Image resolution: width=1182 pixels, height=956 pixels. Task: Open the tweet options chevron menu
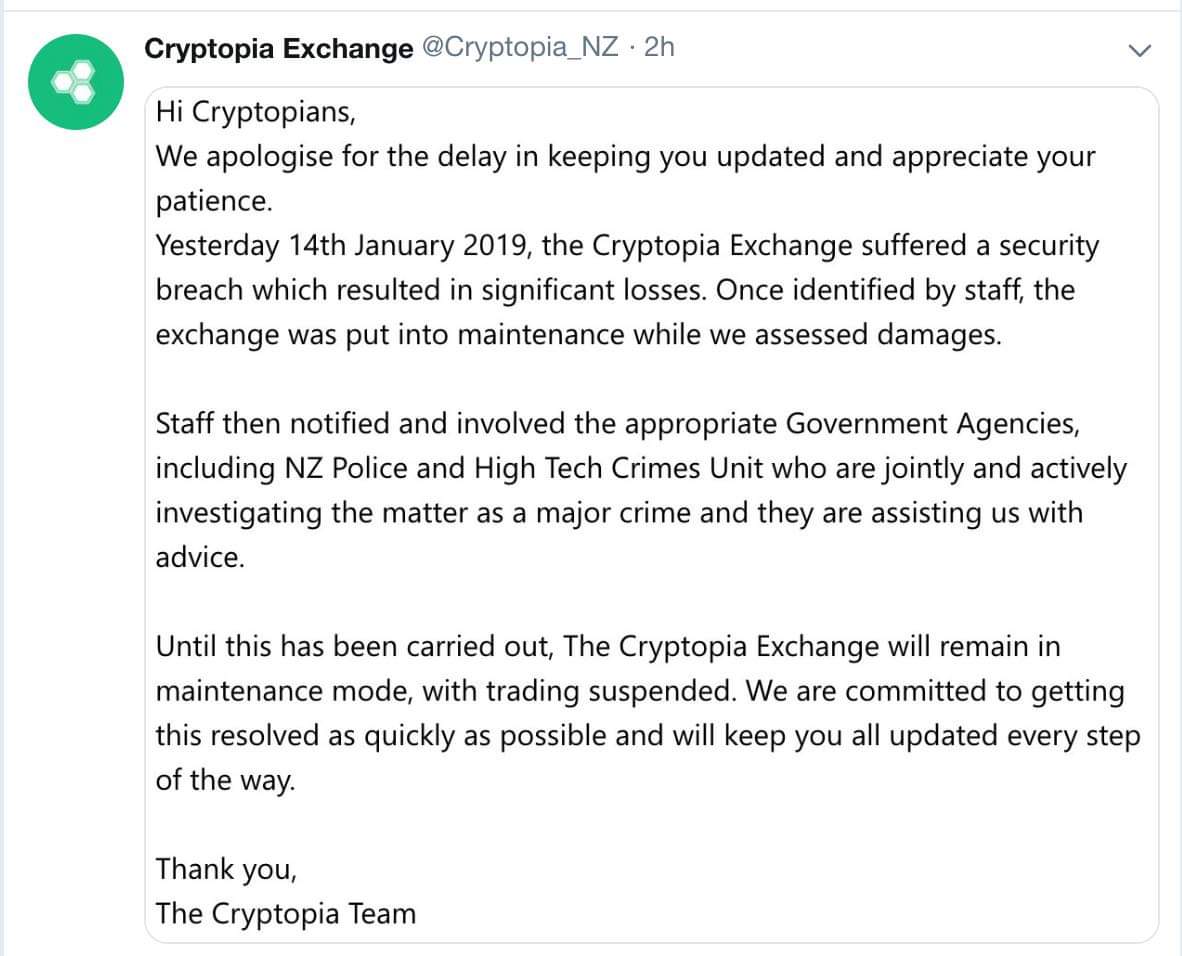click(x=1139, y=49)
